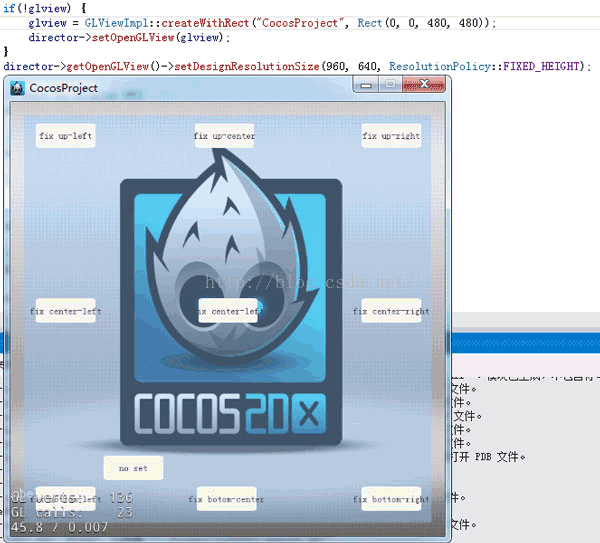The height and width of the screenshot is (543, 600).
Task: Click "GLViewImpl" in the code
Action: click(x=116, y=23)
